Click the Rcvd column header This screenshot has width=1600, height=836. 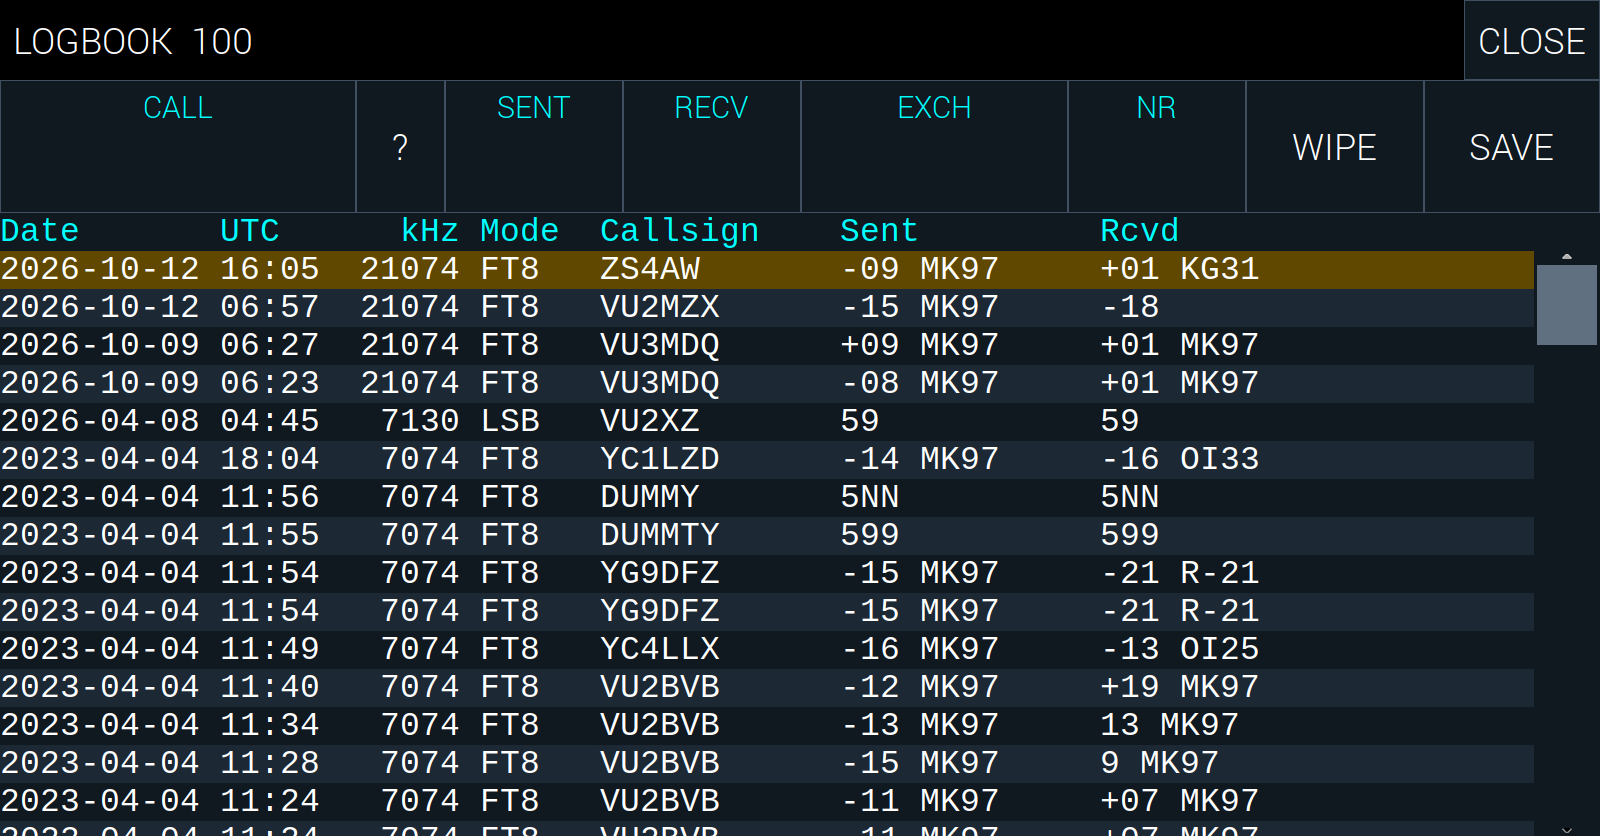point(1140,231)
